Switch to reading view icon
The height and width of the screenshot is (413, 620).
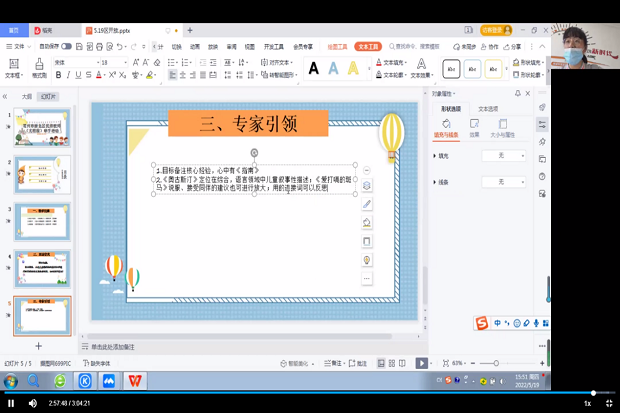tap(402, 363)
